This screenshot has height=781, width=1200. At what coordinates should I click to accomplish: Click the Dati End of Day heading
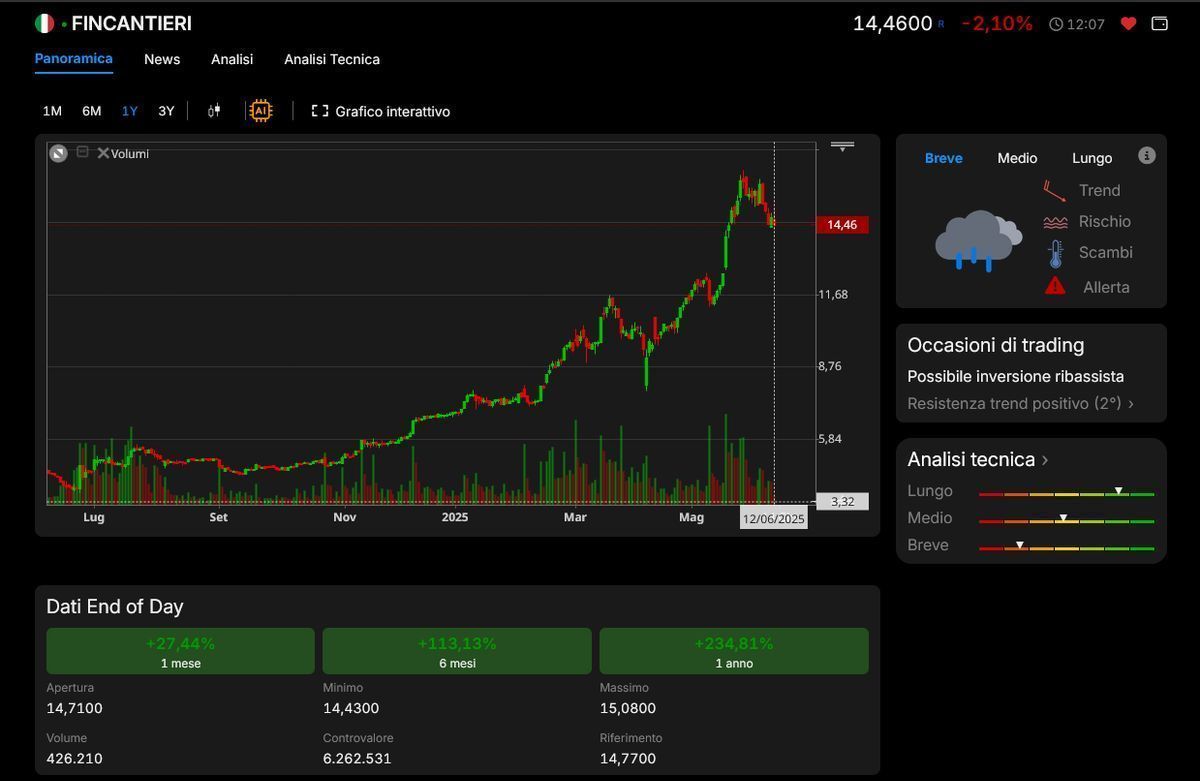coord(115,606)
